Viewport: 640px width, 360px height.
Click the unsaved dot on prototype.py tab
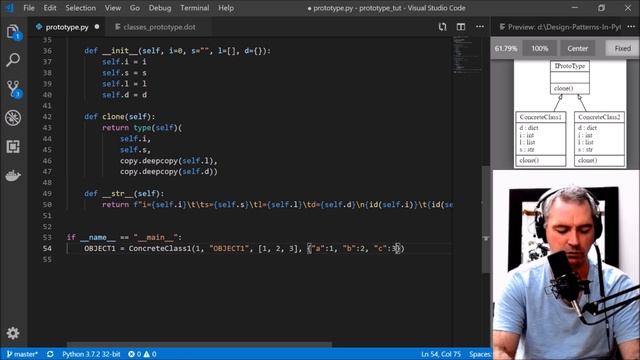(97, 27)
